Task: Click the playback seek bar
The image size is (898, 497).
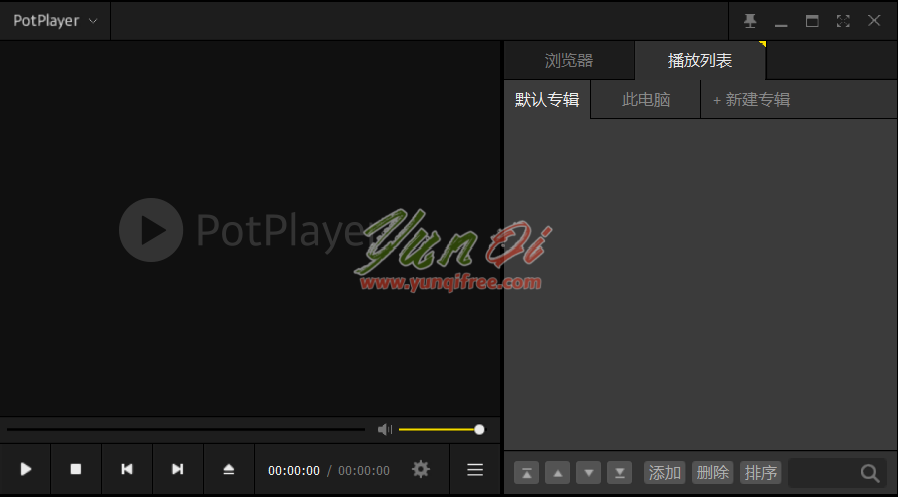Action: coord(186,429)
